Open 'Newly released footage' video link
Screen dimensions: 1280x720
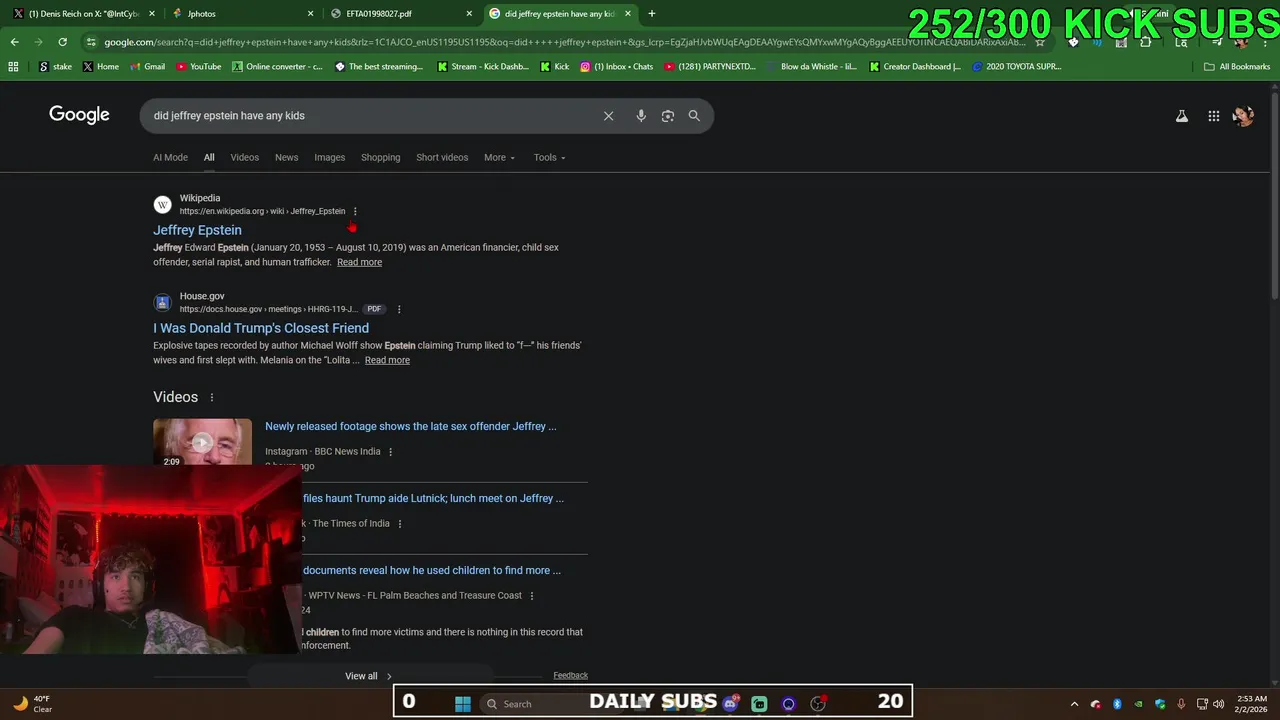click(x=411, y=426)
